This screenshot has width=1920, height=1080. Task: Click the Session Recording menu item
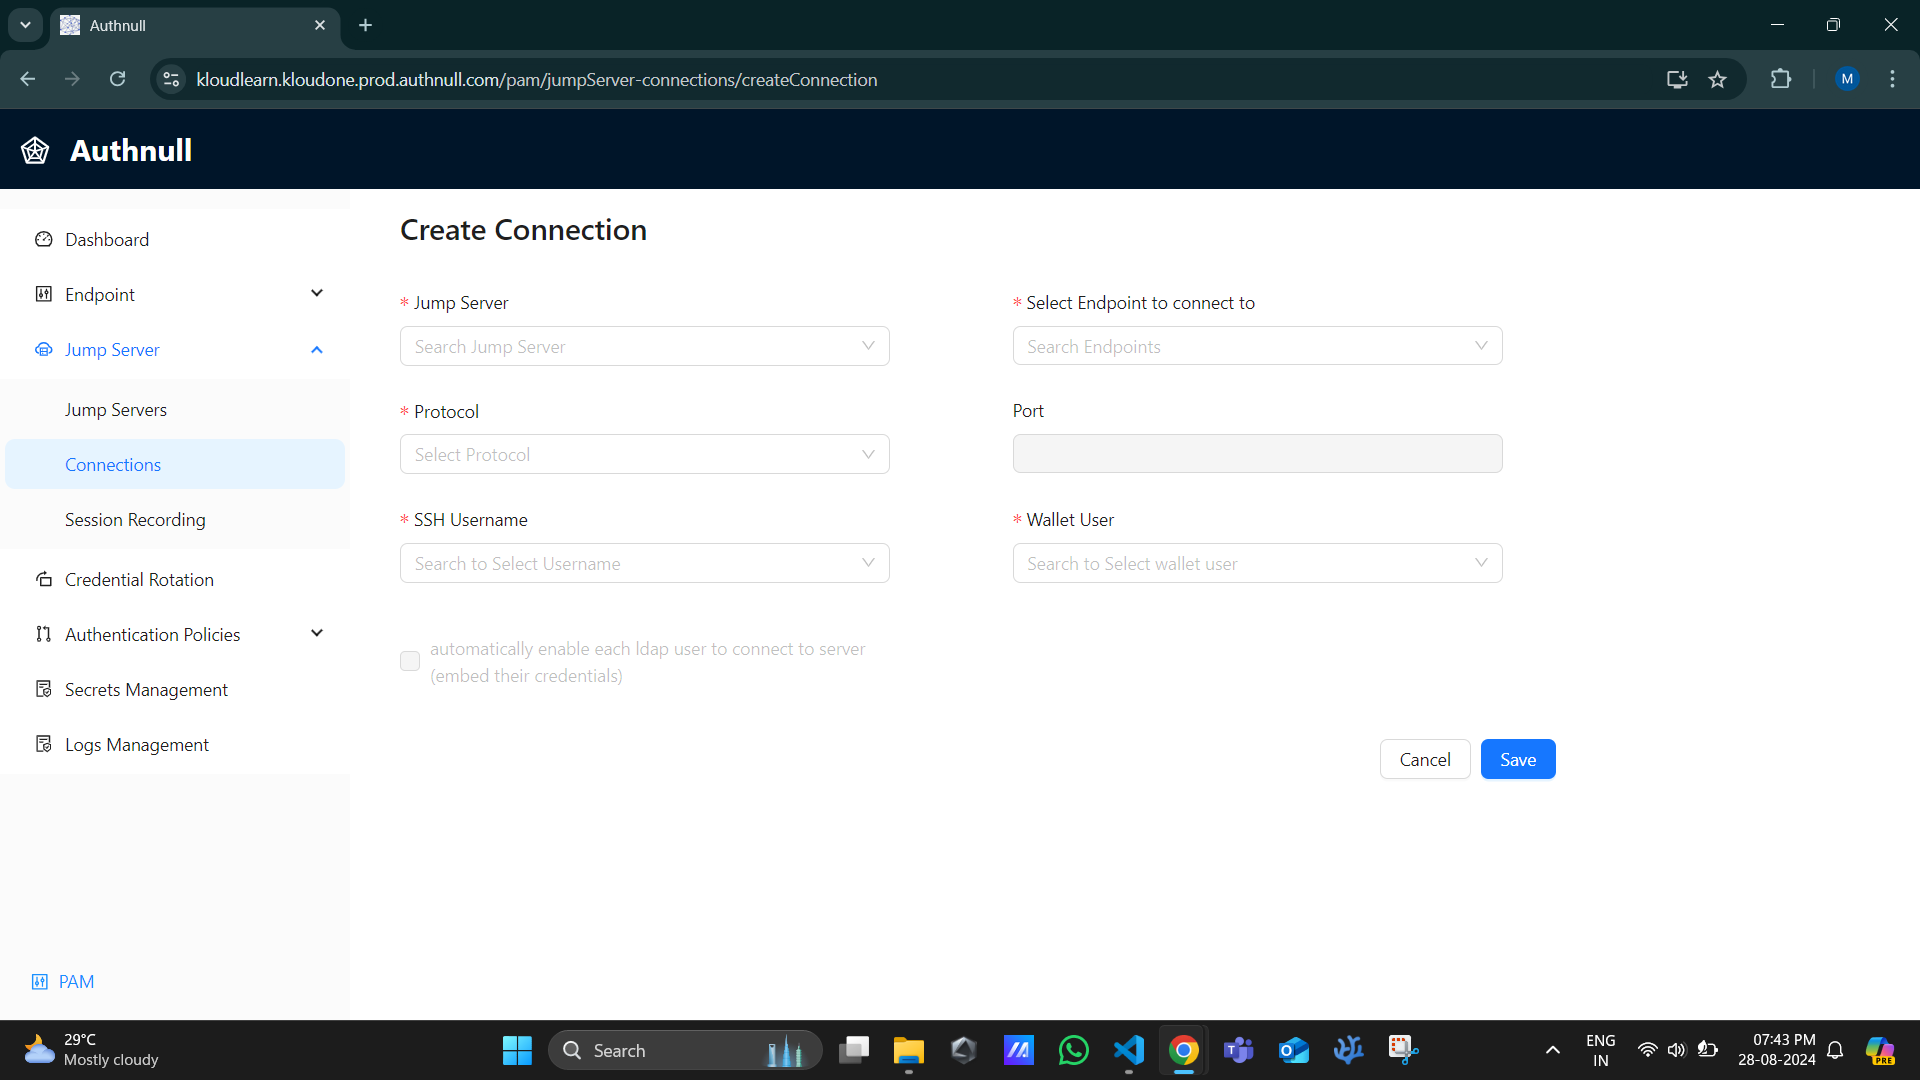pyautogui.click(x=135, y=518)
